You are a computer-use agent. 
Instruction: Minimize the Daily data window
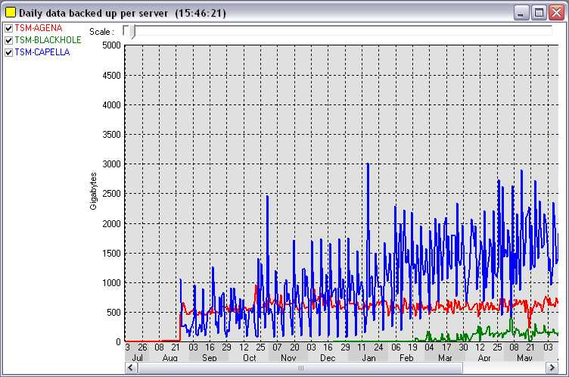pos(521,13)
